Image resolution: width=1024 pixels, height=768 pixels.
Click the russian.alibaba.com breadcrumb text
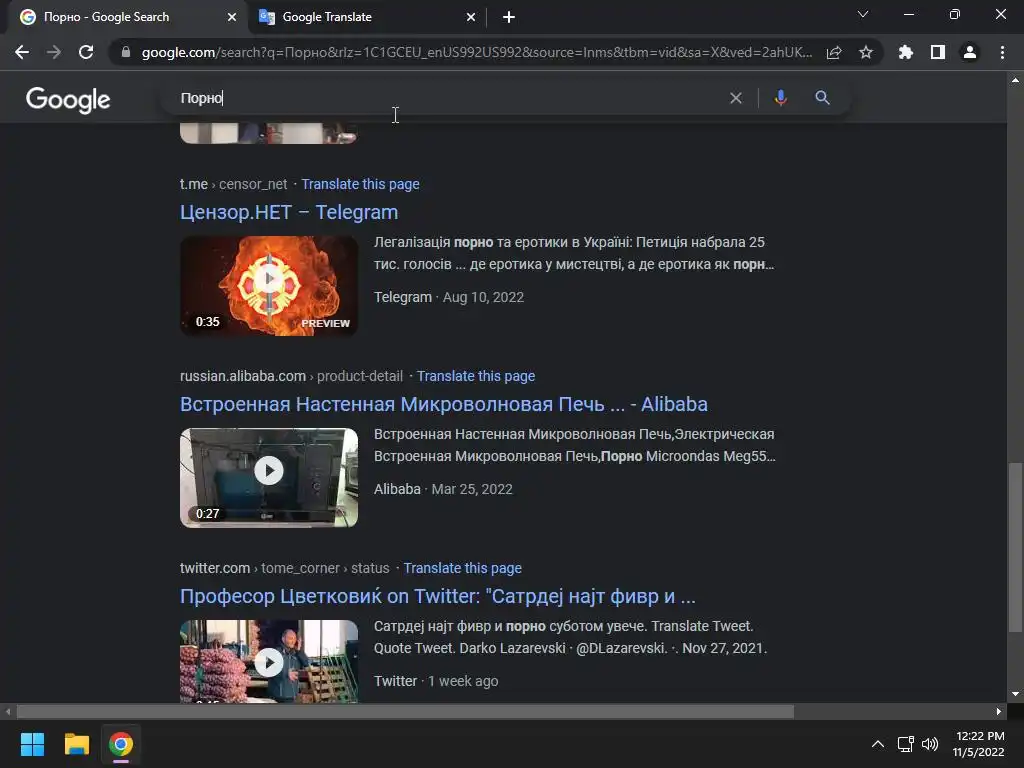[x=291, y=376]
